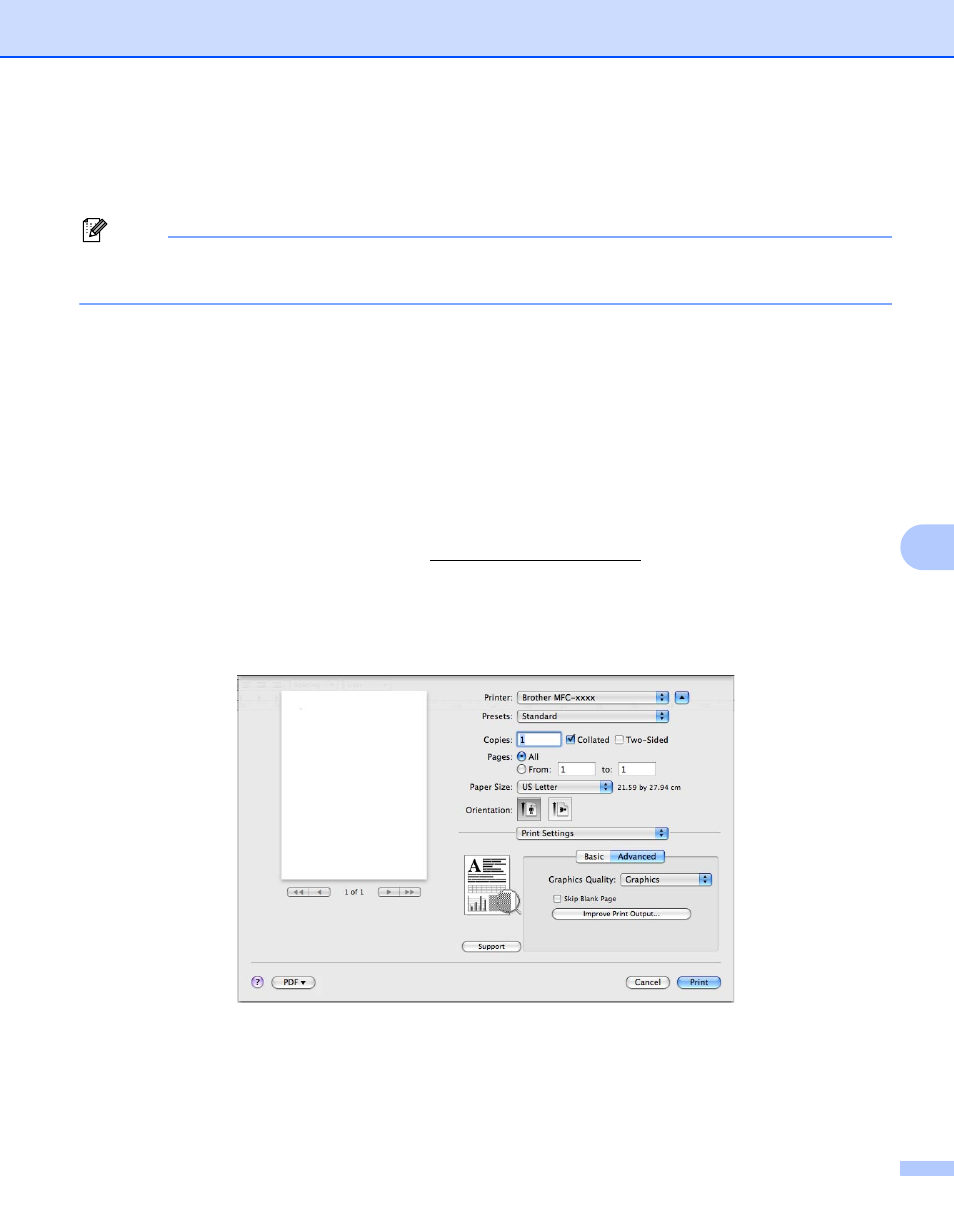
Task: Open the PDF dropdown menu
Action: coord(293,982)
